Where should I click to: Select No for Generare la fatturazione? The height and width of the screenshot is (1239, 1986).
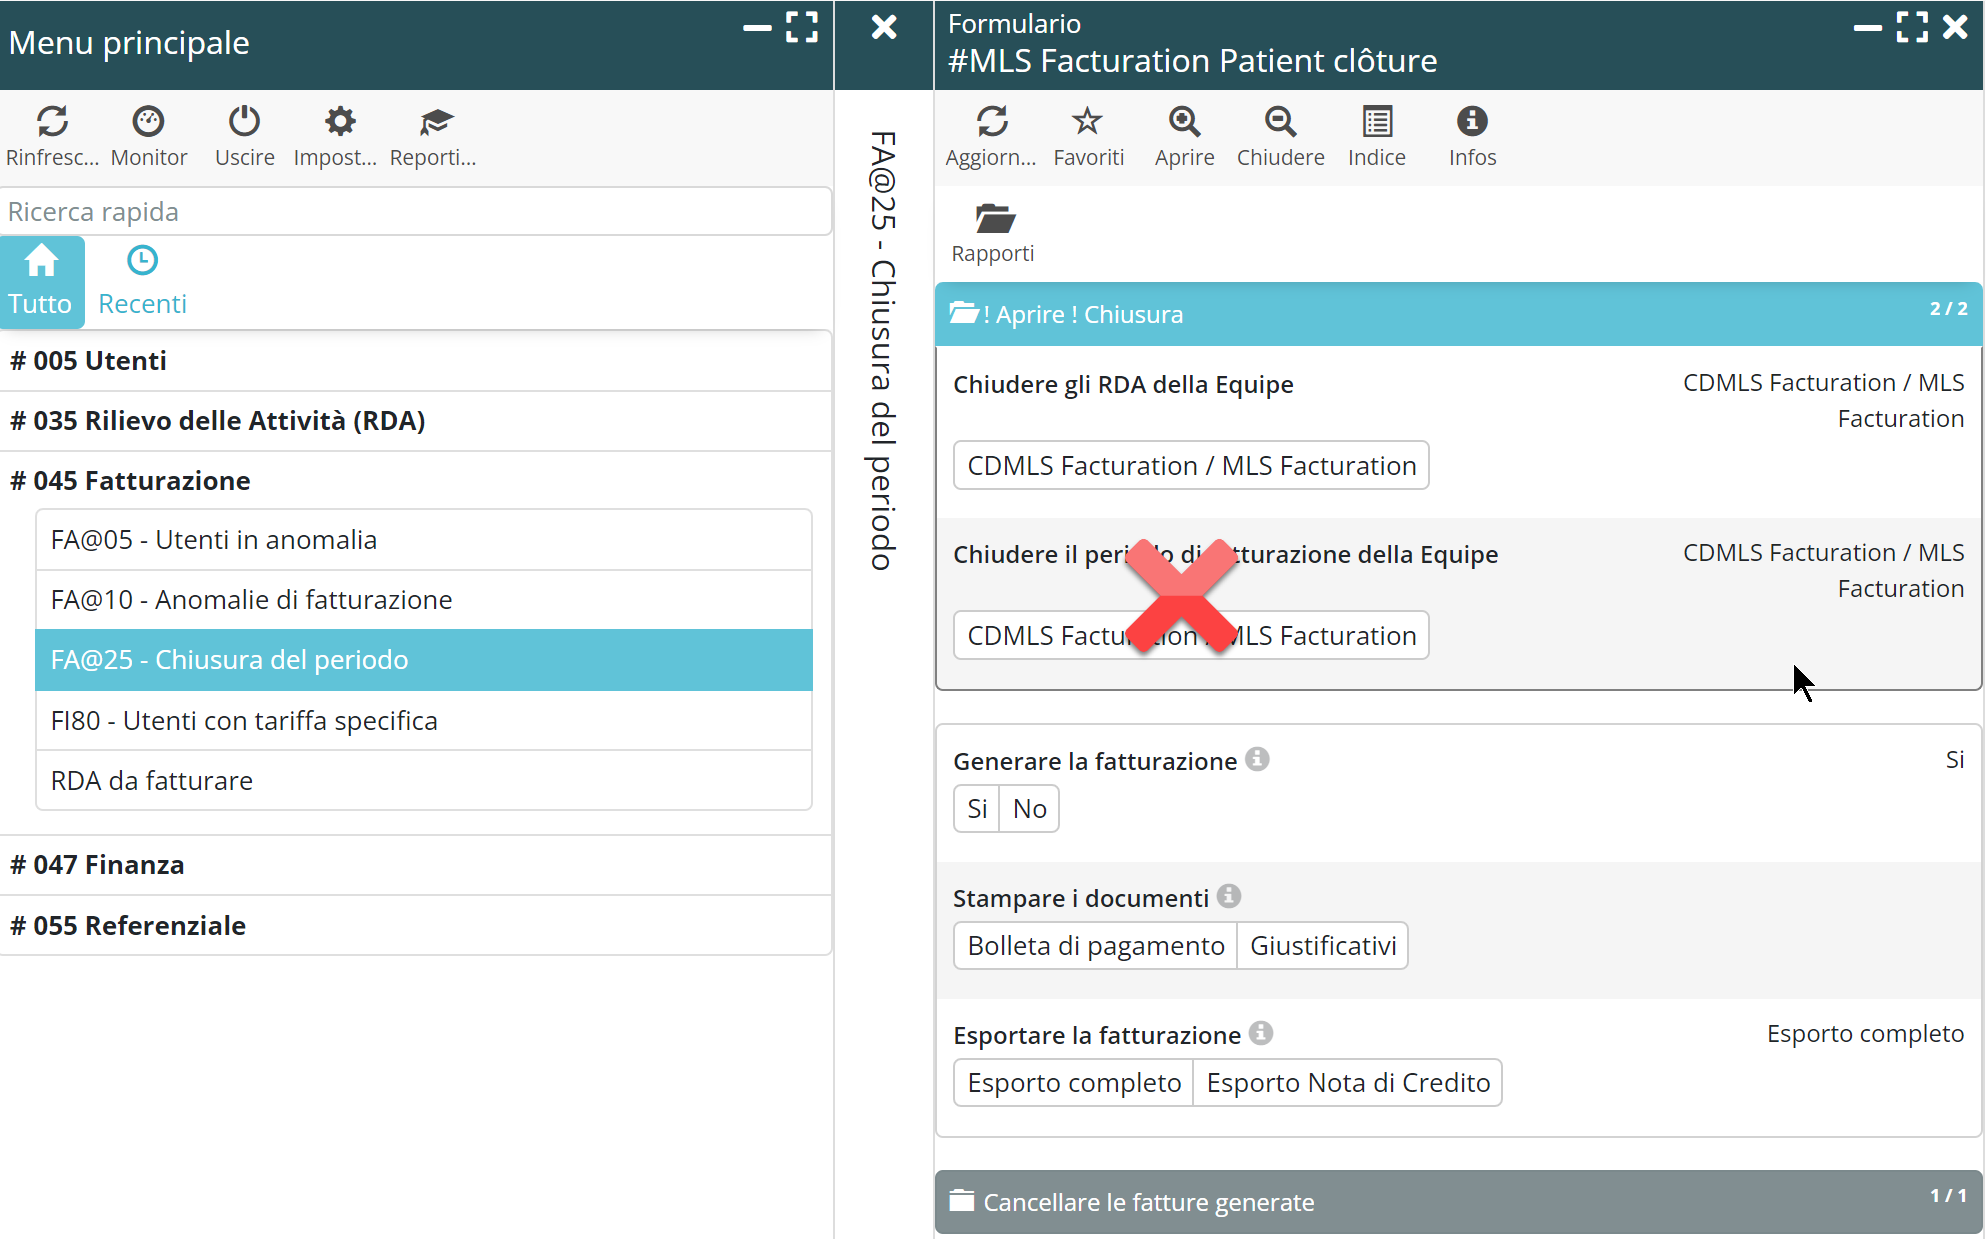coord(1029,808)
